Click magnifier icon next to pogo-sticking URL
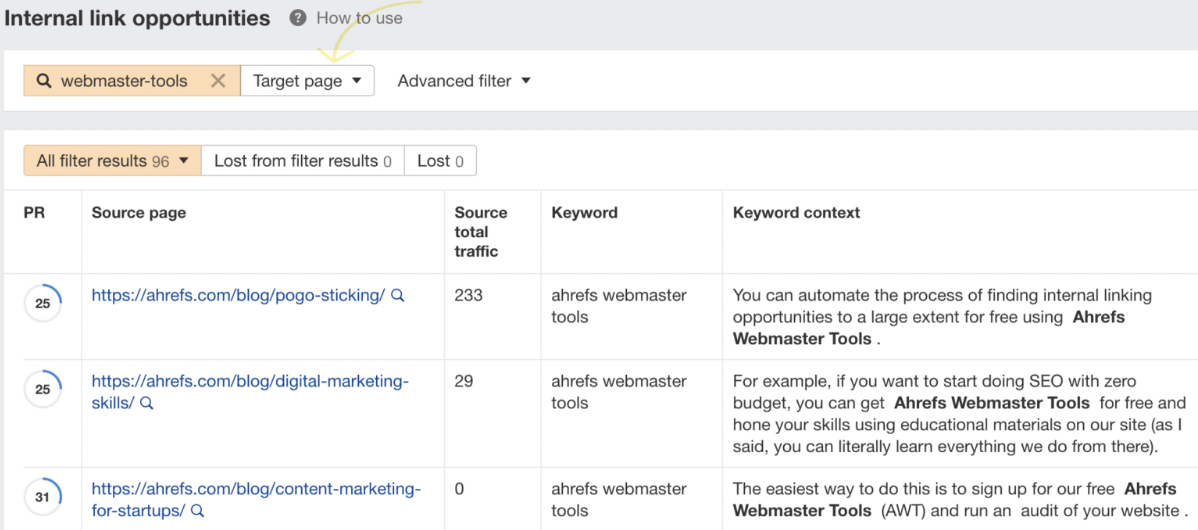 click(x=398, y=296)
